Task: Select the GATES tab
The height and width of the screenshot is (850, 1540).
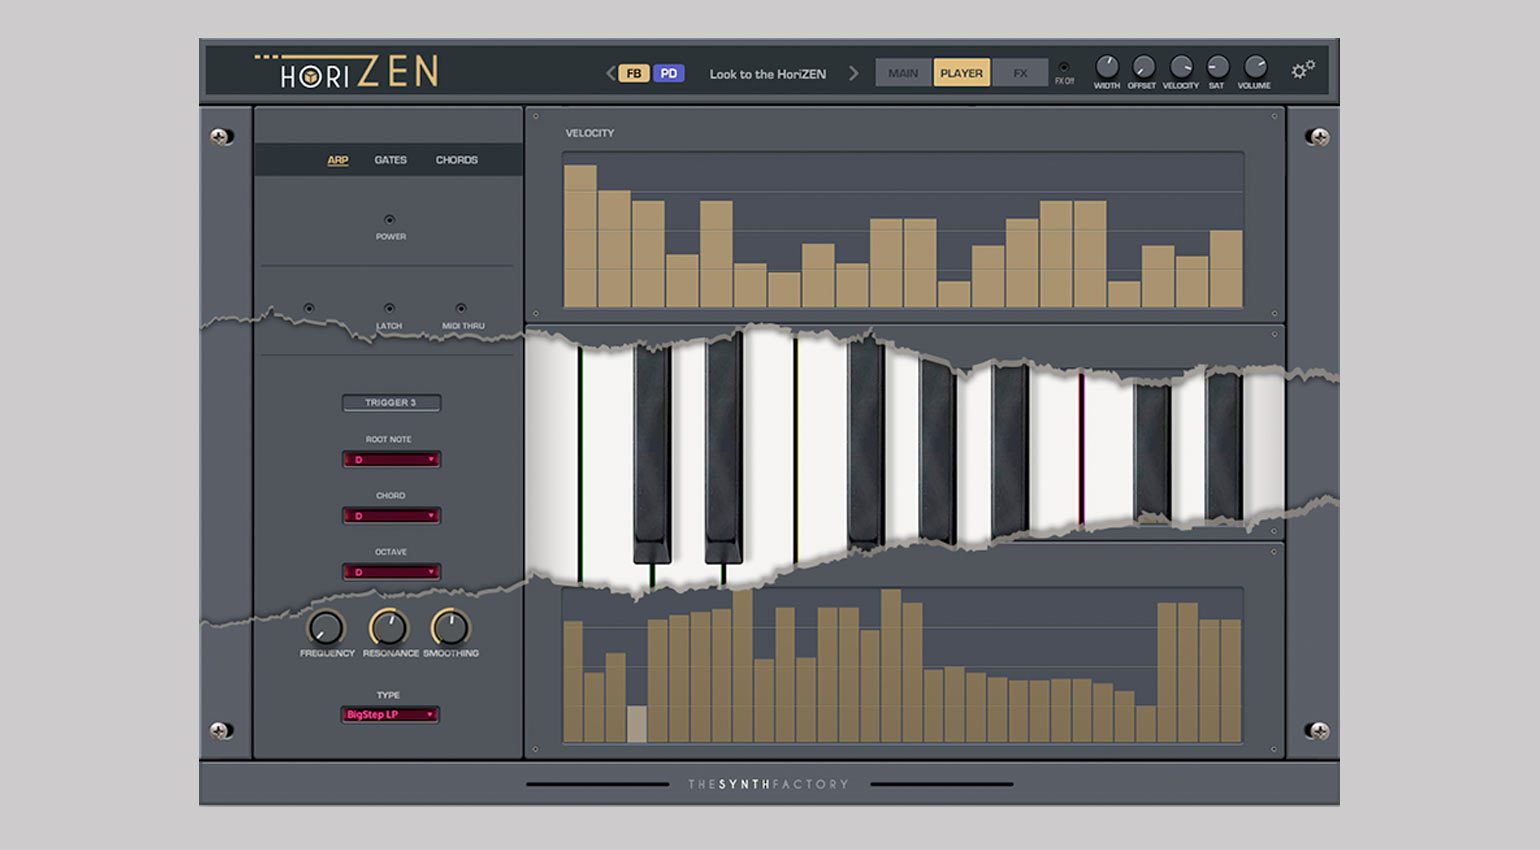Action: coord(391,160)
